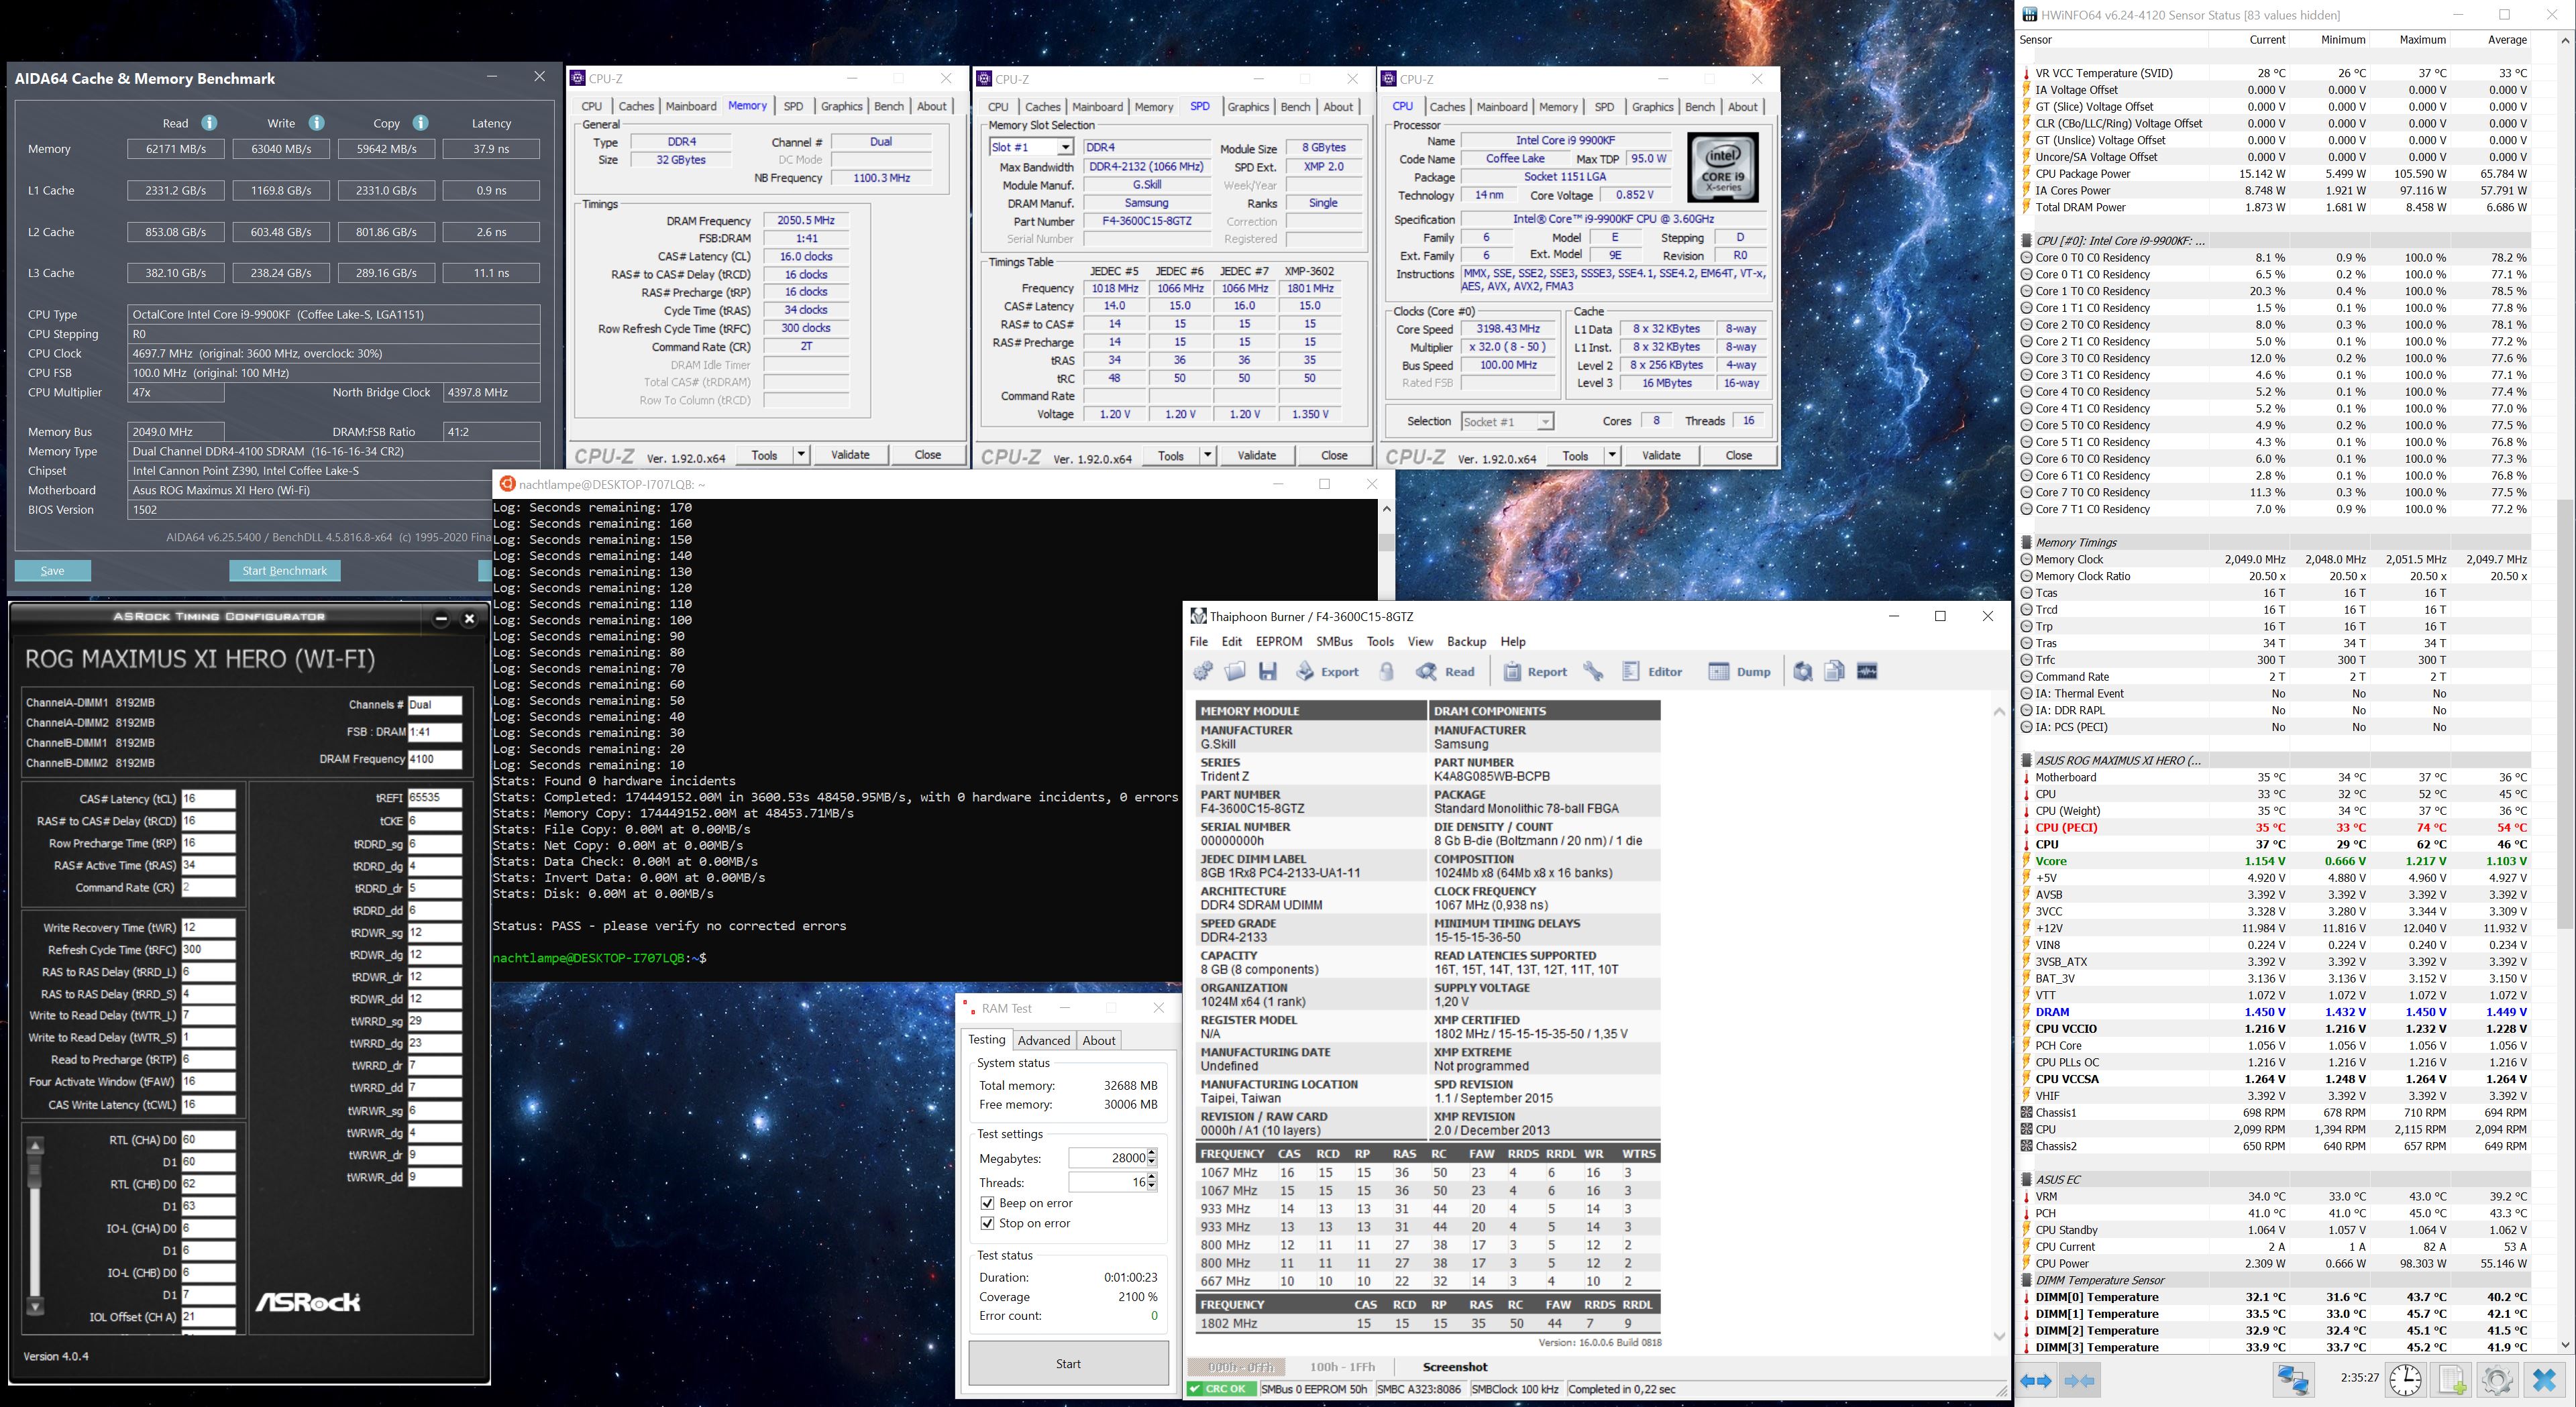Screen dimensions: 2576x1407
Task: Click the floppy disk save icon
Action: tap(1268, 672)
